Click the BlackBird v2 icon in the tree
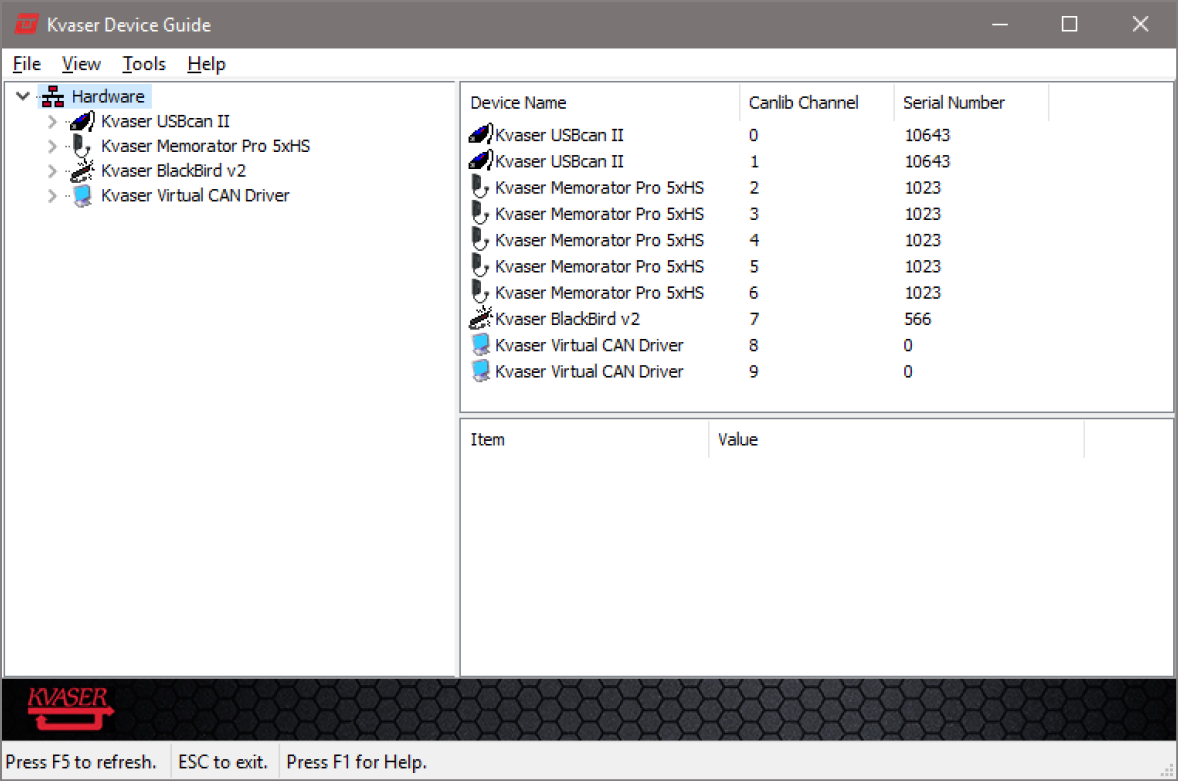Image resolution: width=1178 pixels, height=781 pixels. [82, 171]
